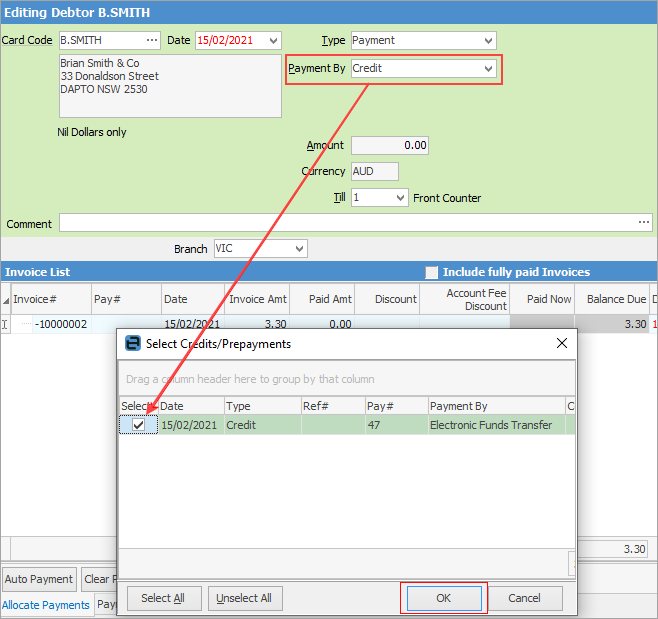Expand the Payment By dropdown
The width and height of the screenshot is (658, 619).
tap(488, 69)
